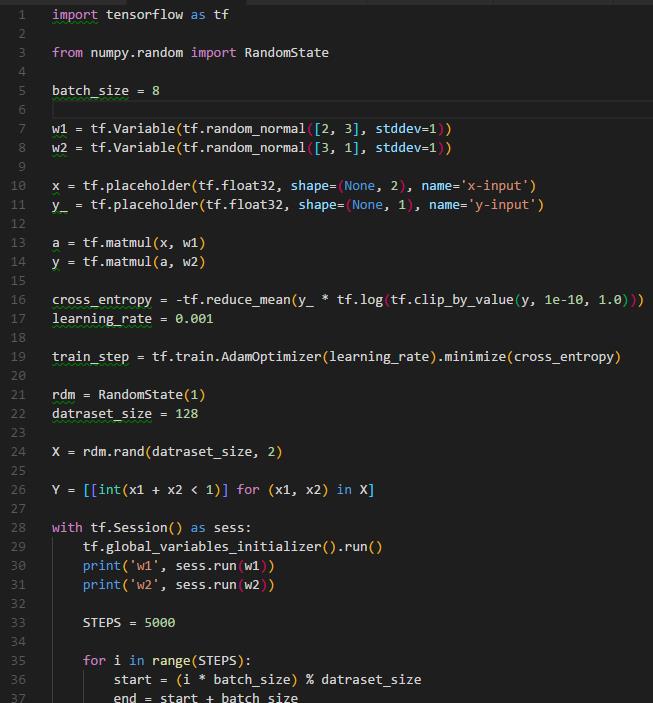Click line number 26 in the gutter
This screenshot has height=703, width=653.
point(18,490)
